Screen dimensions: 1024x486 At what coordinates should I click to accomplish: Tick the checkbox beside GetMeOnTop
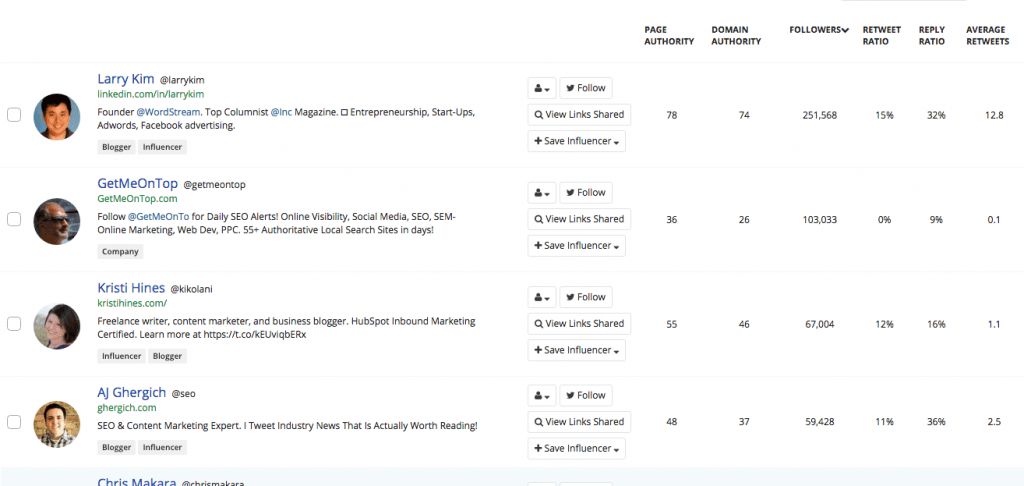(x=14, y=219)
